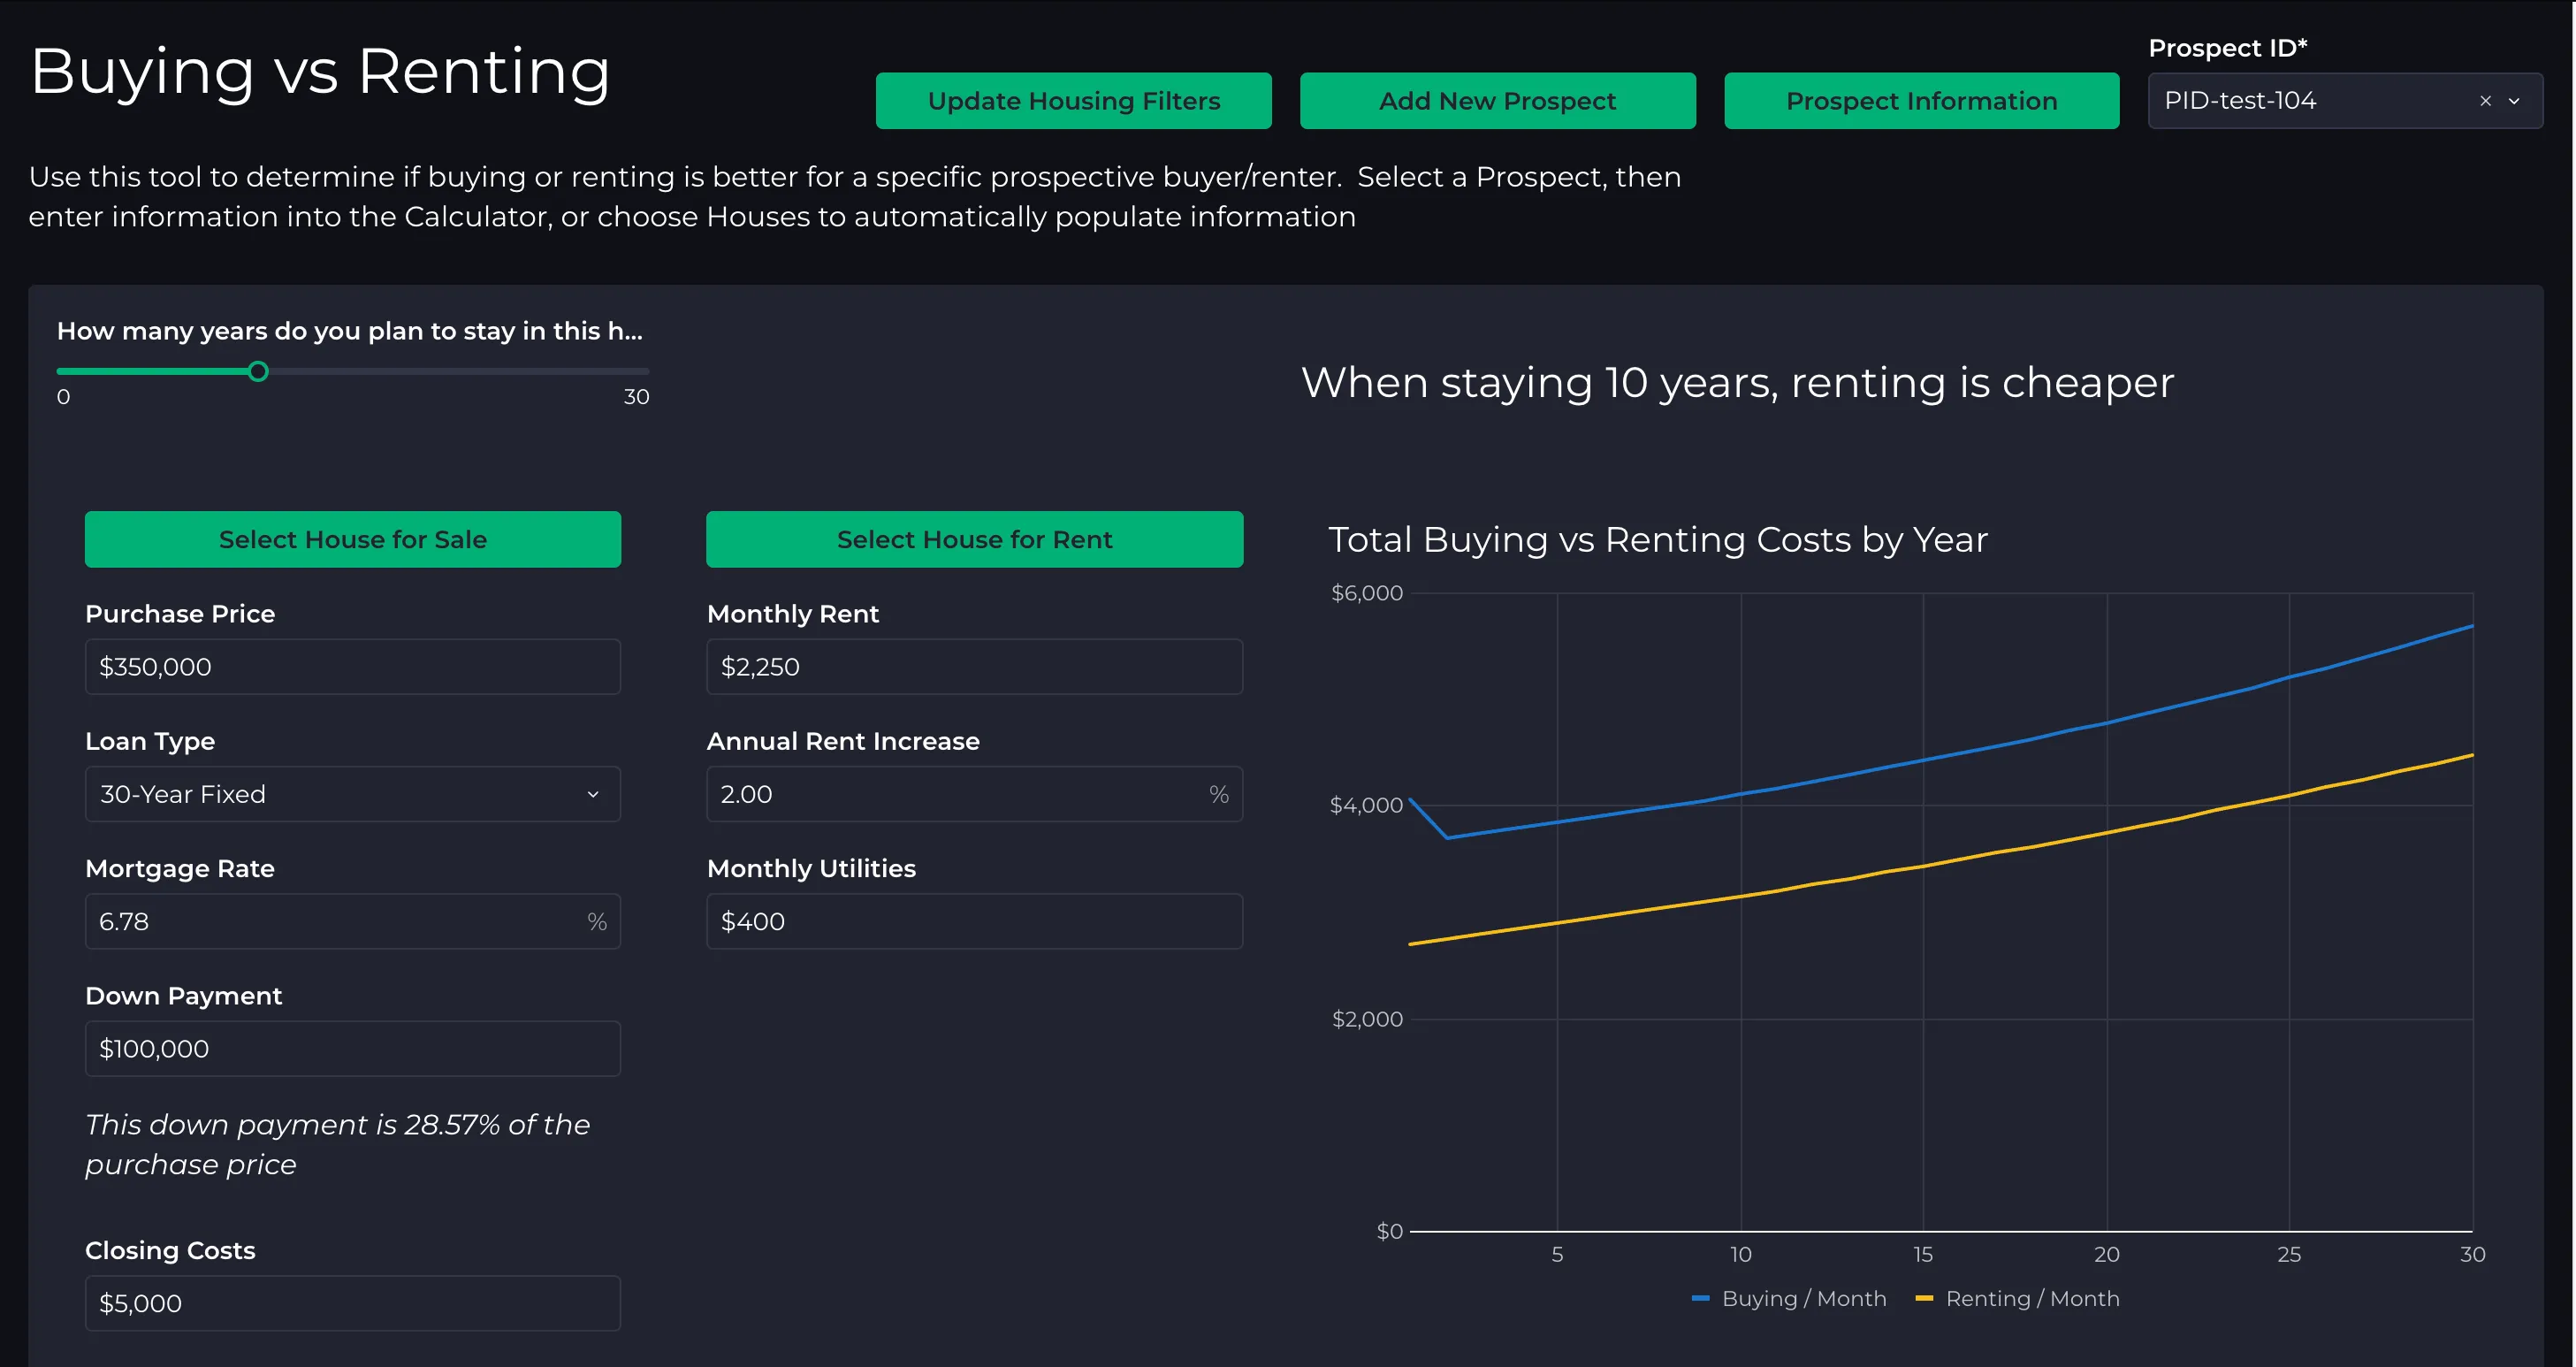Click Select House for Sale
This screenshot has width=2576, height=1367.
tap(353, 539)
